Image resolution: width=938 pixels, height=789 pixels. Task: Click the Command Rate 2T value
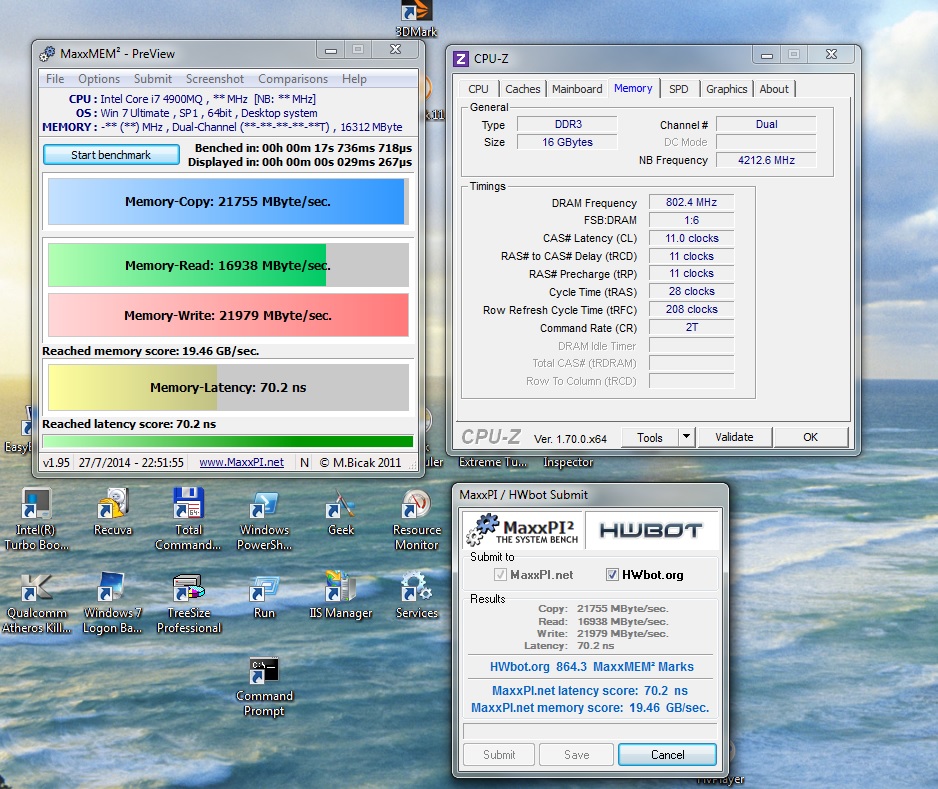point(691,327)
